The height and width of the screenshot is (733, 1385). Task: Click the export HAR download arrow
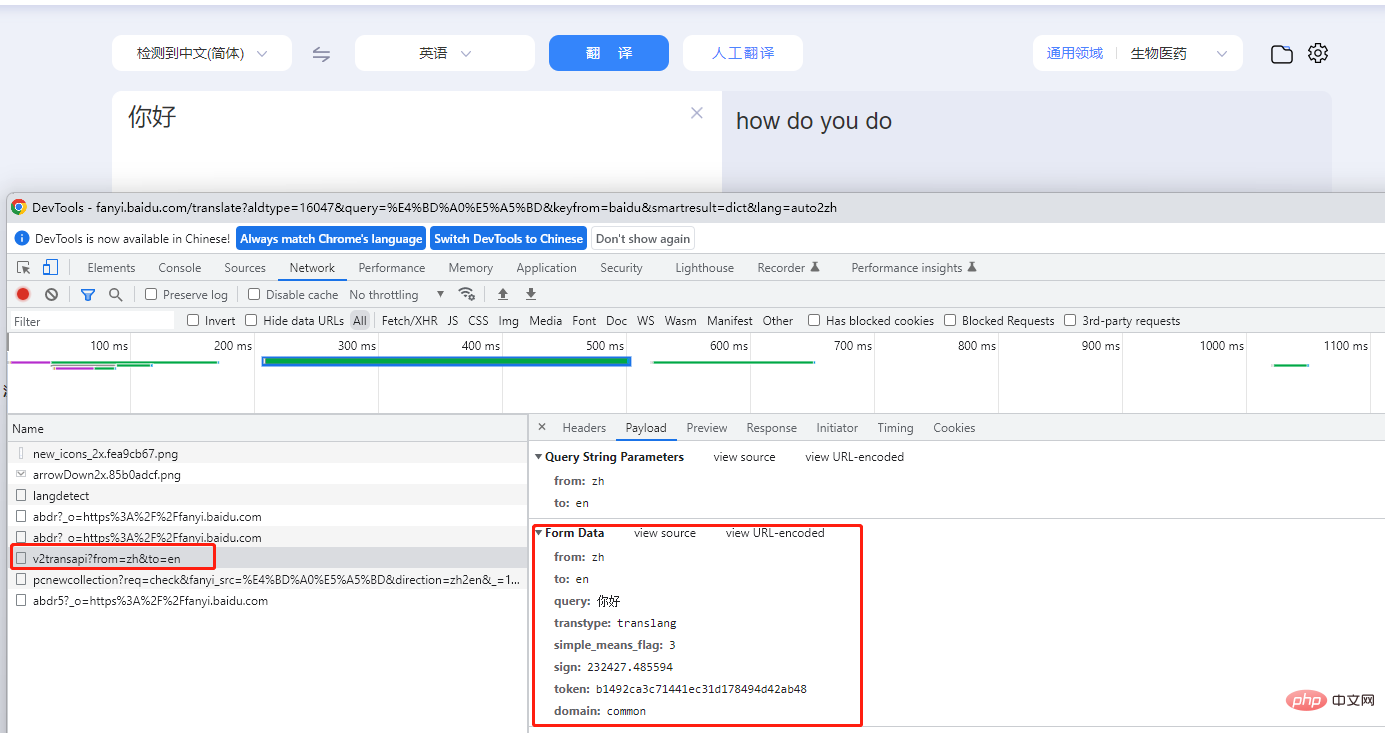(x=531, y=294)
